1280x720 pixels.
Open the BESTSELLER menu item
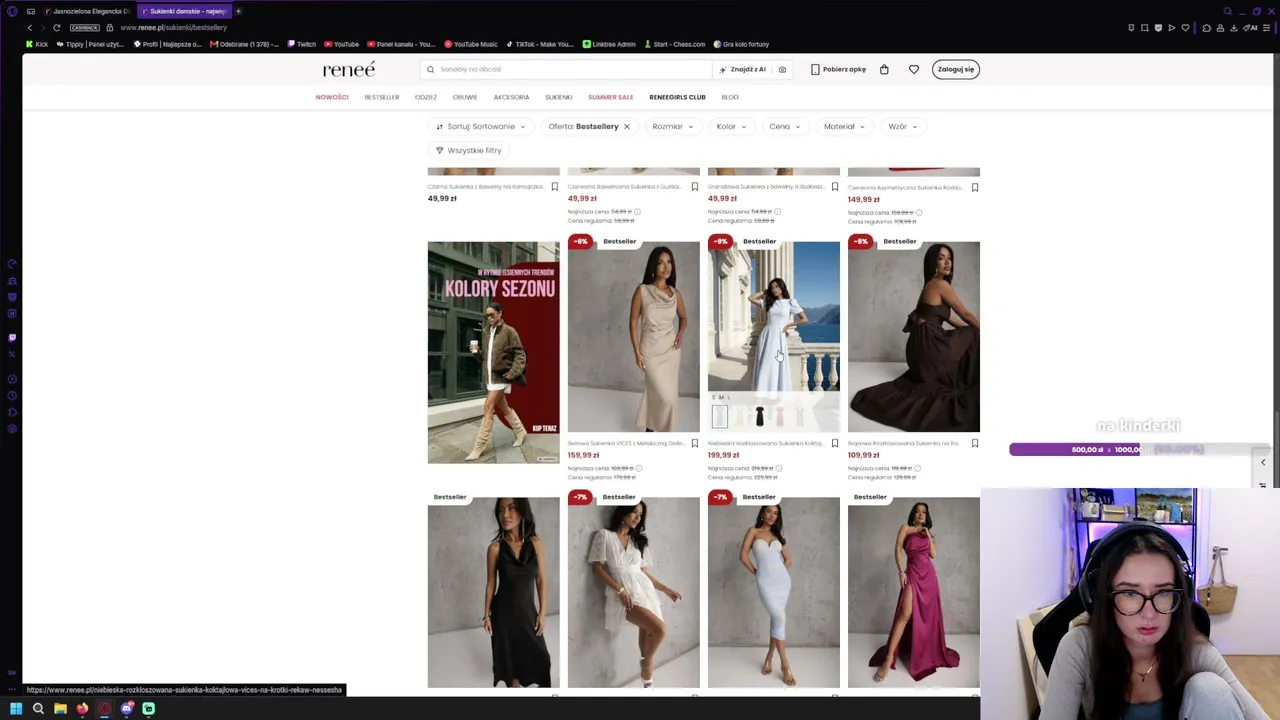point(382,97)
